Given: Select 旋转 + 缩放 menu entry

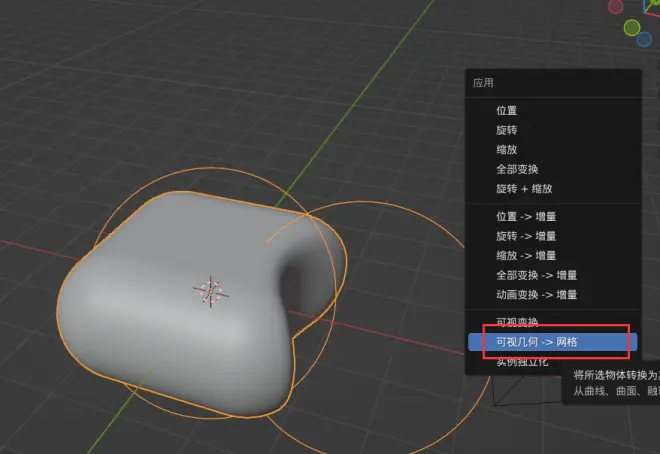Looking at the screenshot, I should click(553, 189).
